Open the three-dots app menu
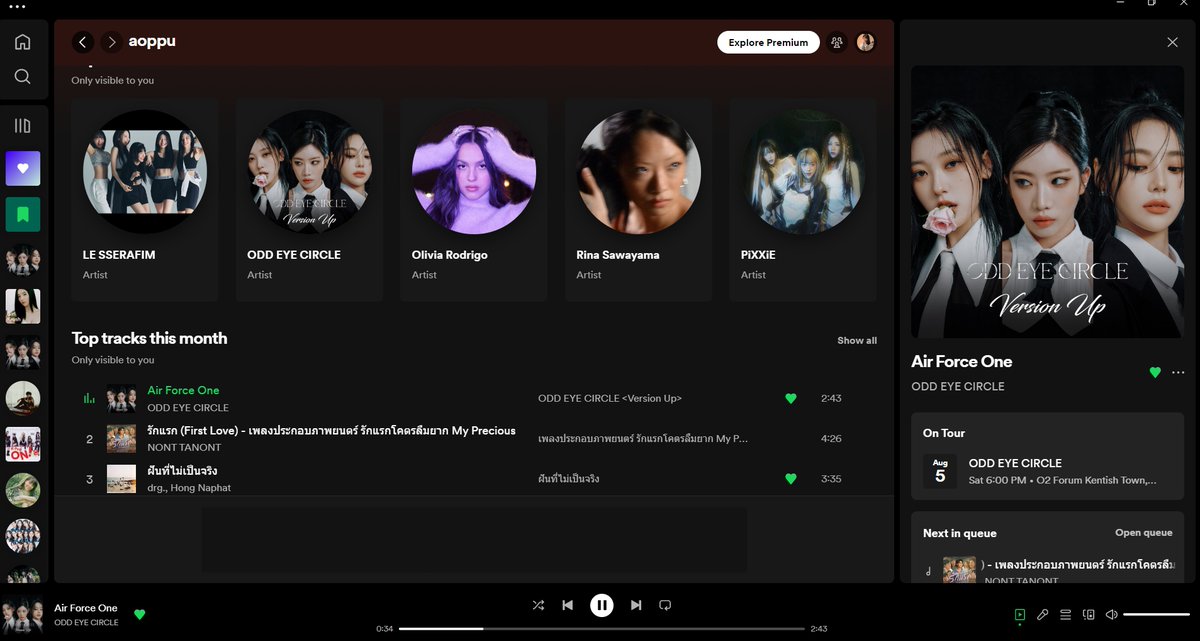1200x641 pixels. click(17, 6)
